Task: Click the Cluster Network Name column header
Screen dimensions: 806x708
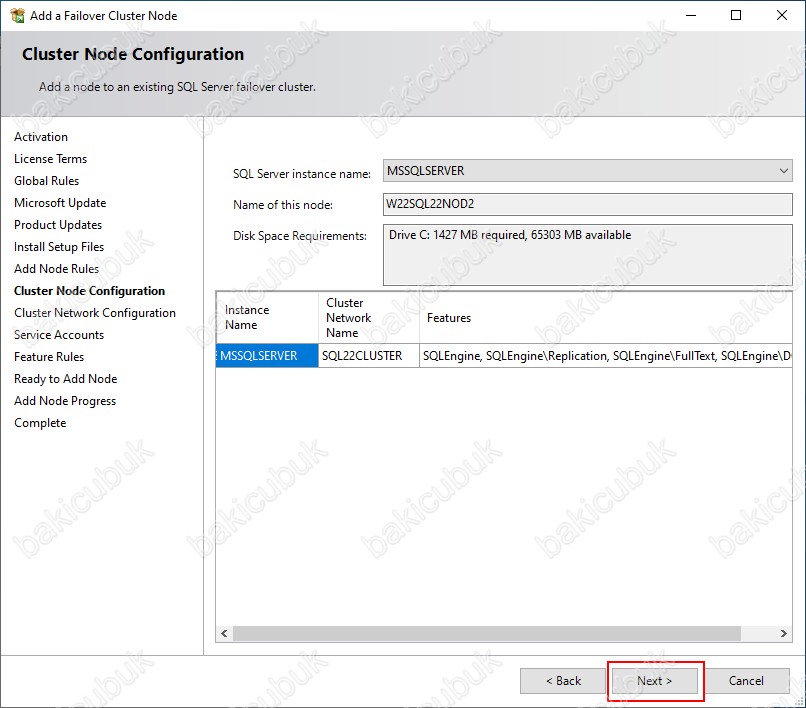Action: click(369, 318)
